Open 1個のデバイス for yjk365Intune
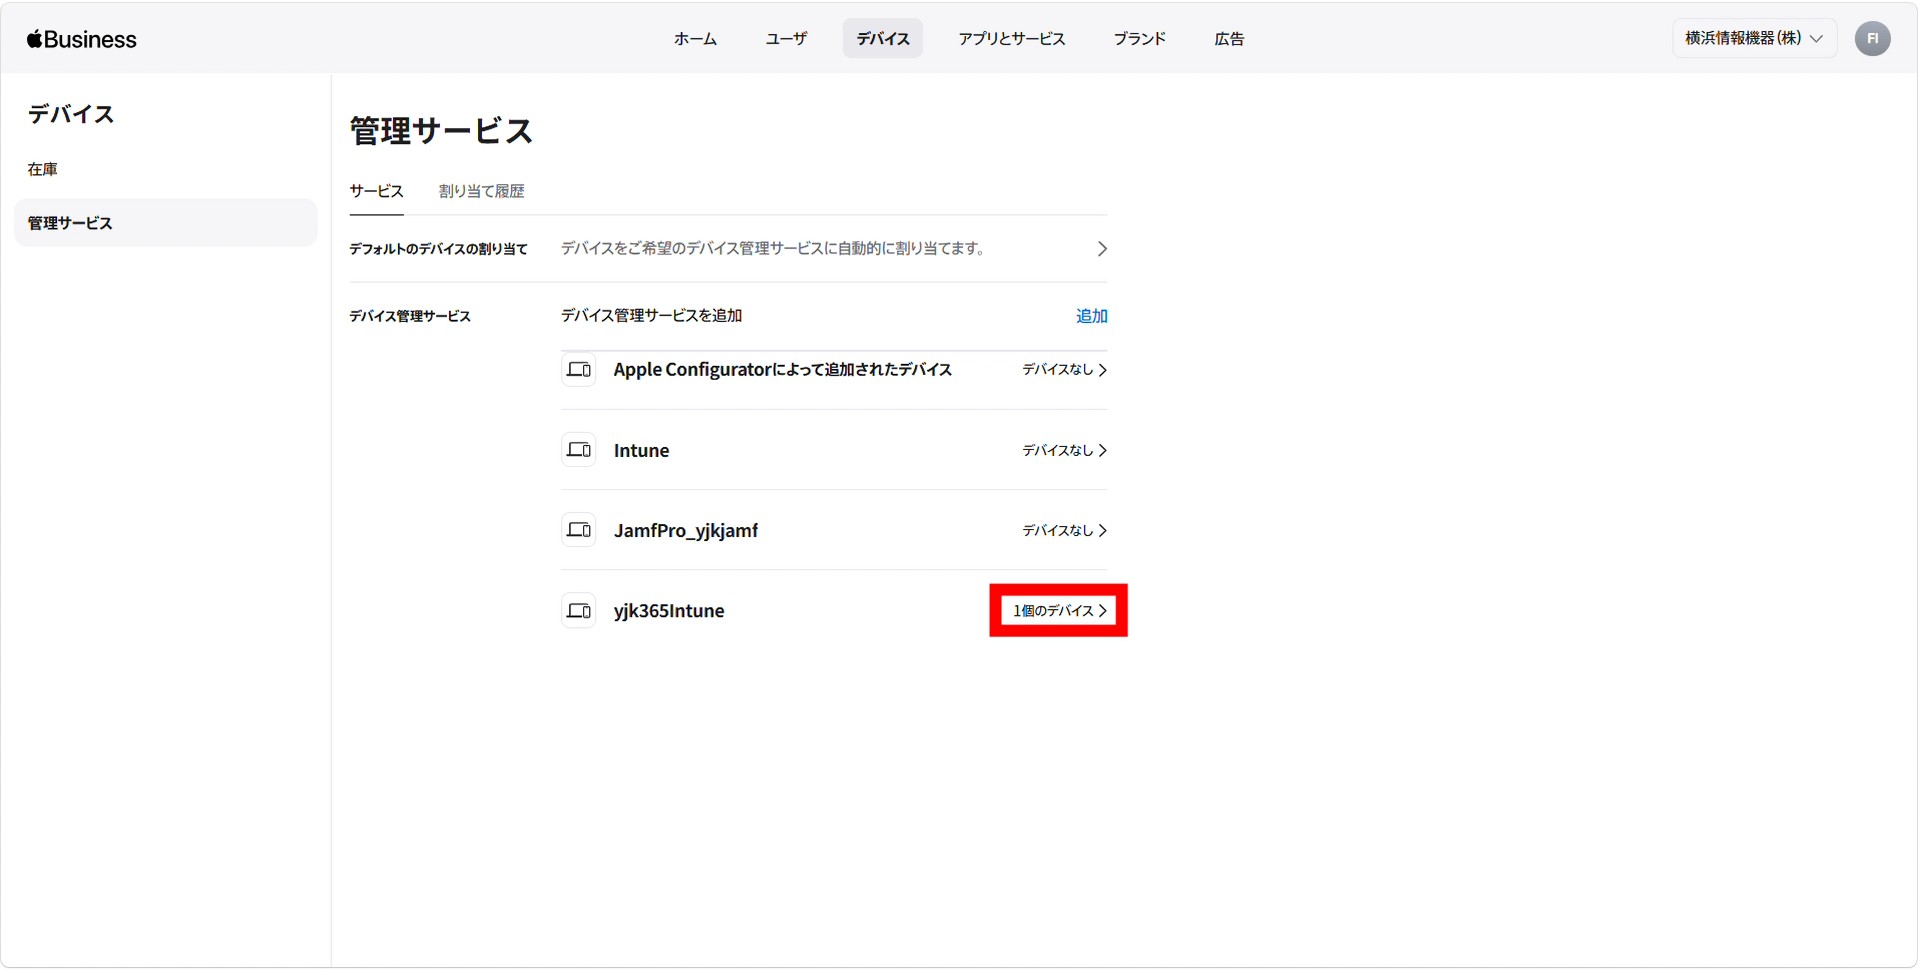1918x971 pixels. [x=1060, y=611]
